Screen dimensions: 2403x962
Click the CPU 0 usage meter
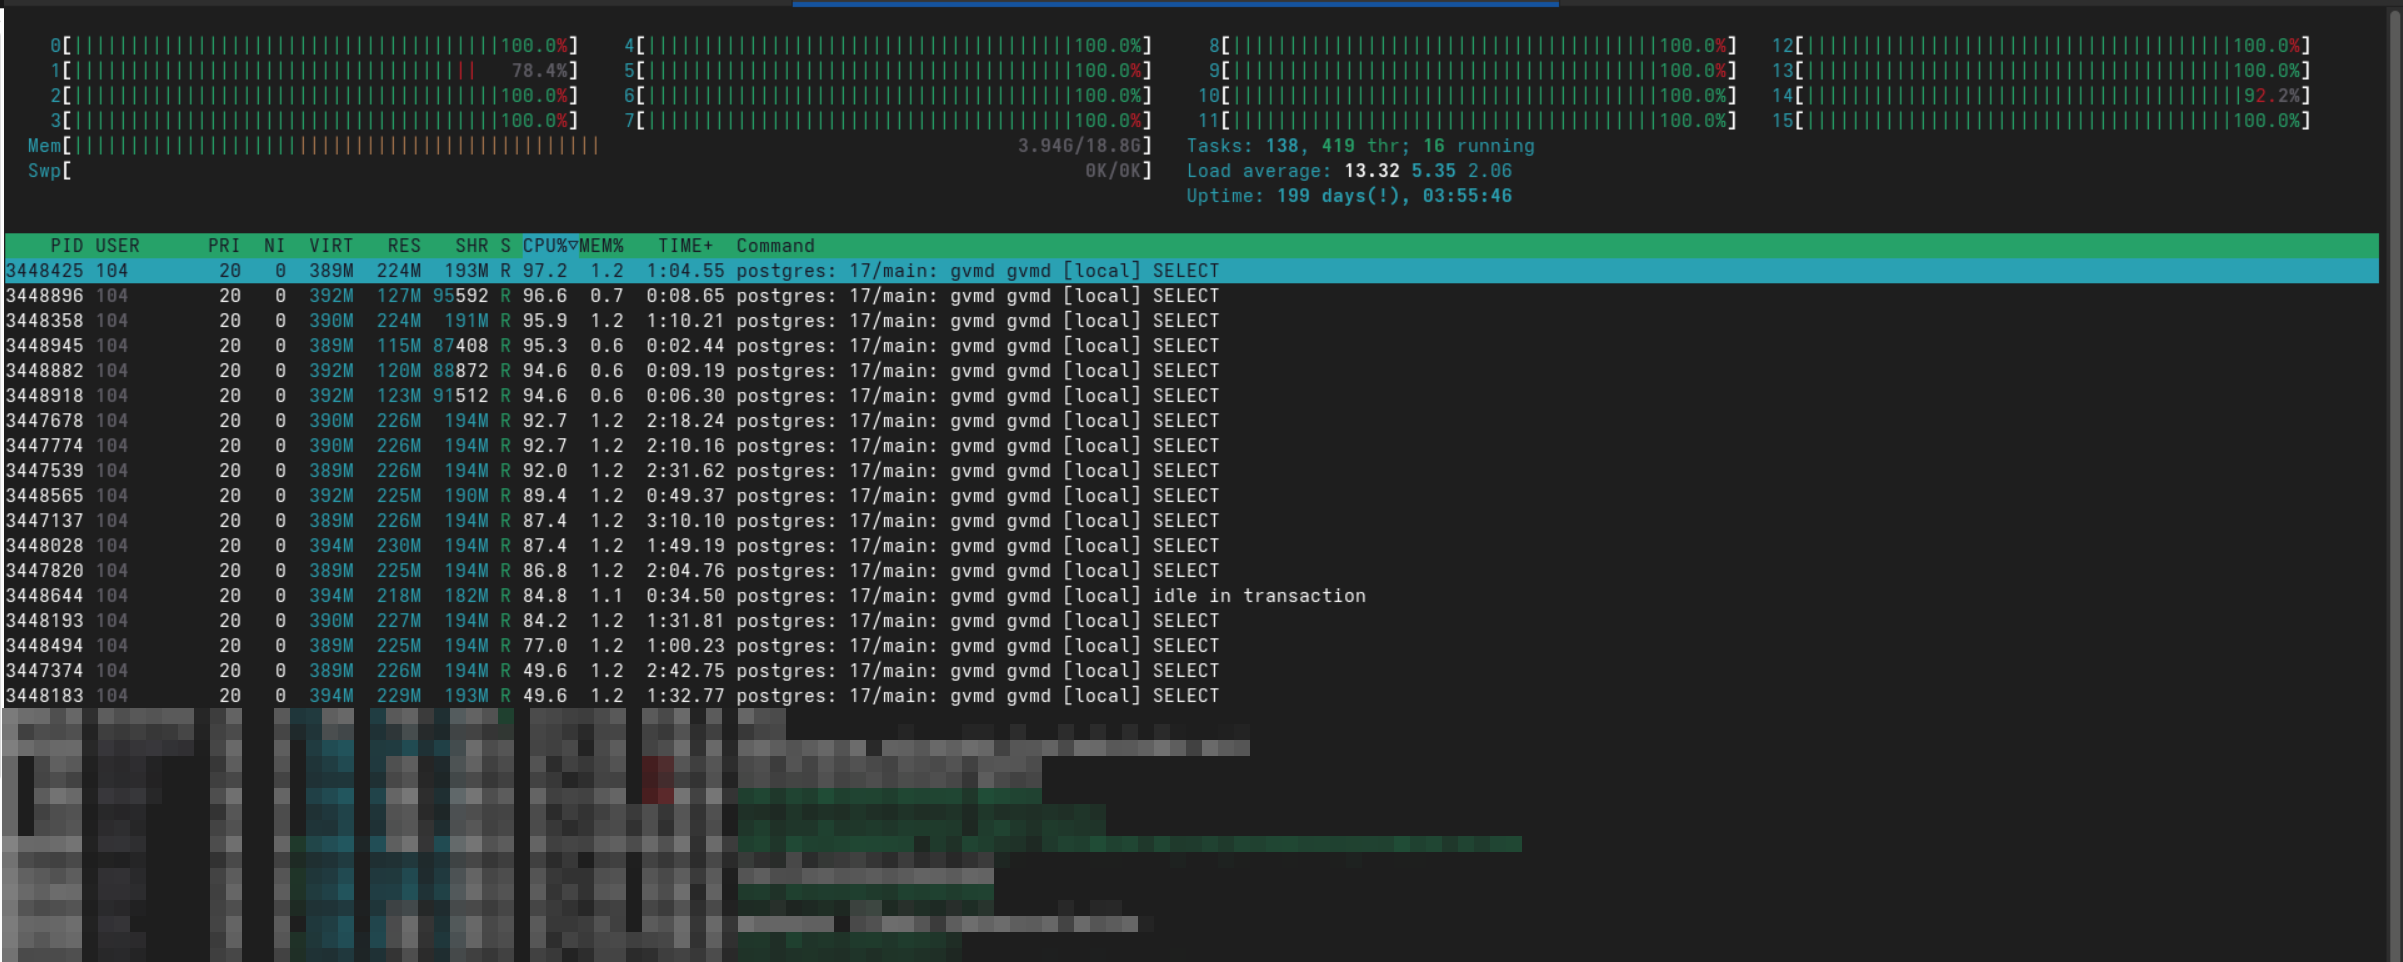(x=314, y=46)
